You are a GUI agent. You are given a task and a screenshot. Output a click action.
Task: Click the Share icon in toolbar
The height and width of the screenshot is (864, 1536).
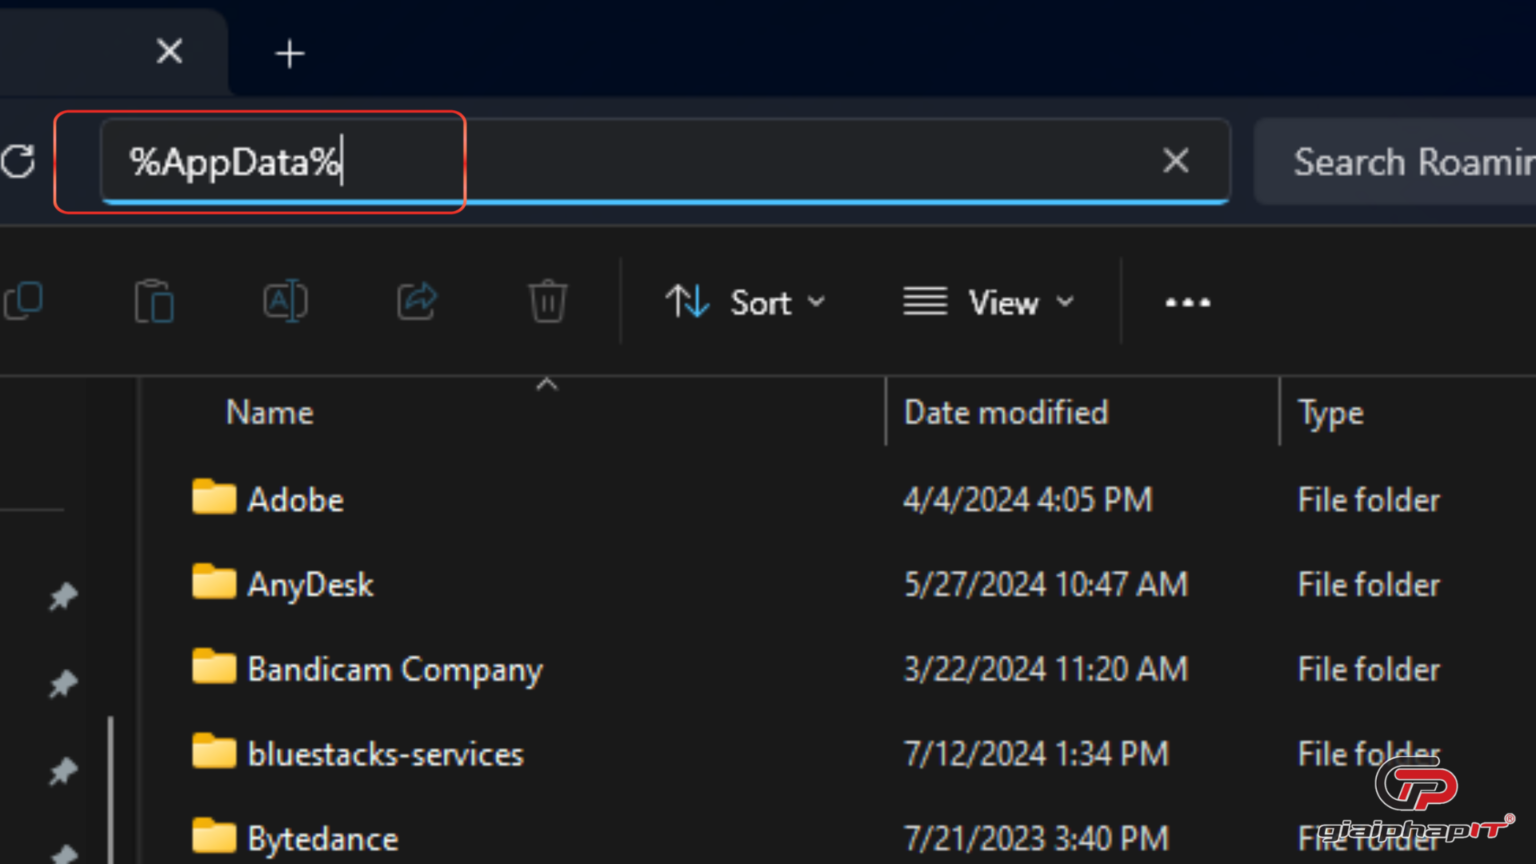tap(417, 301)
